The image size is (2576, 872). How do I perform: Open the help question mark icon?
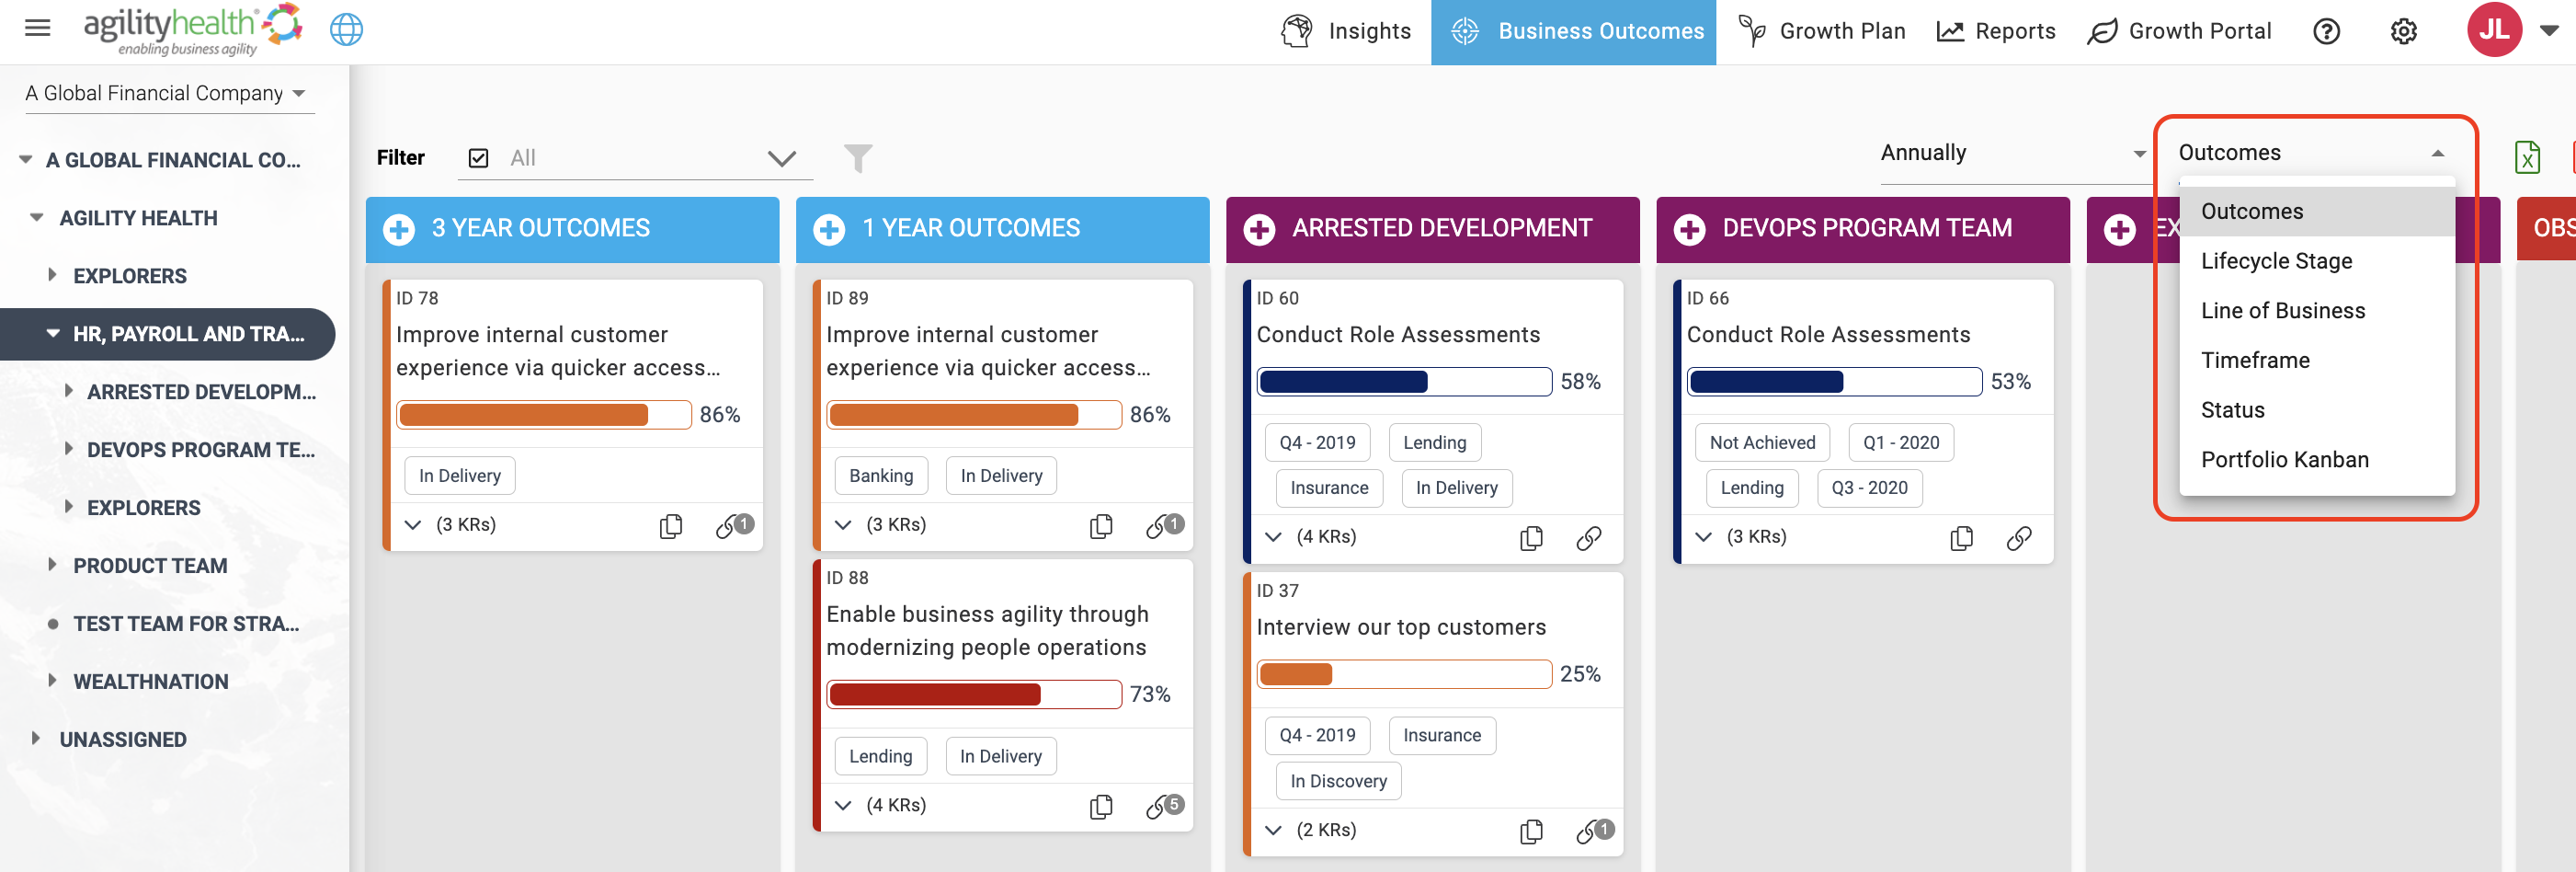coord(2326,31)
